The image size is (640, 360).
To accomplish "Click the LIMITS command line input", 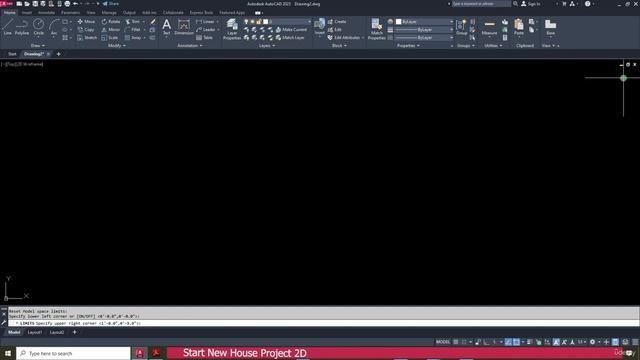I will [x=324, y=323].
